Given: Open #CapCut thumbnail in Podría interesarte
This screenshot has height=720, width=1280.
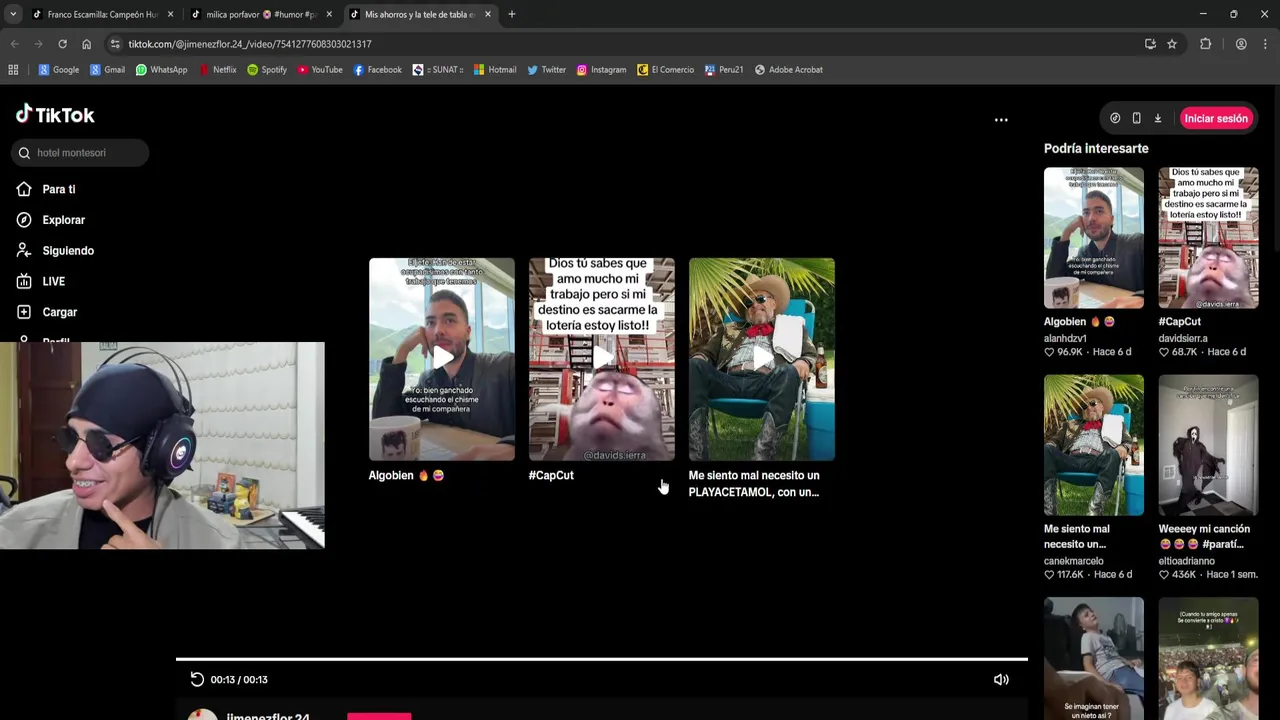Looking at the screenshot, I should 1208,237.
